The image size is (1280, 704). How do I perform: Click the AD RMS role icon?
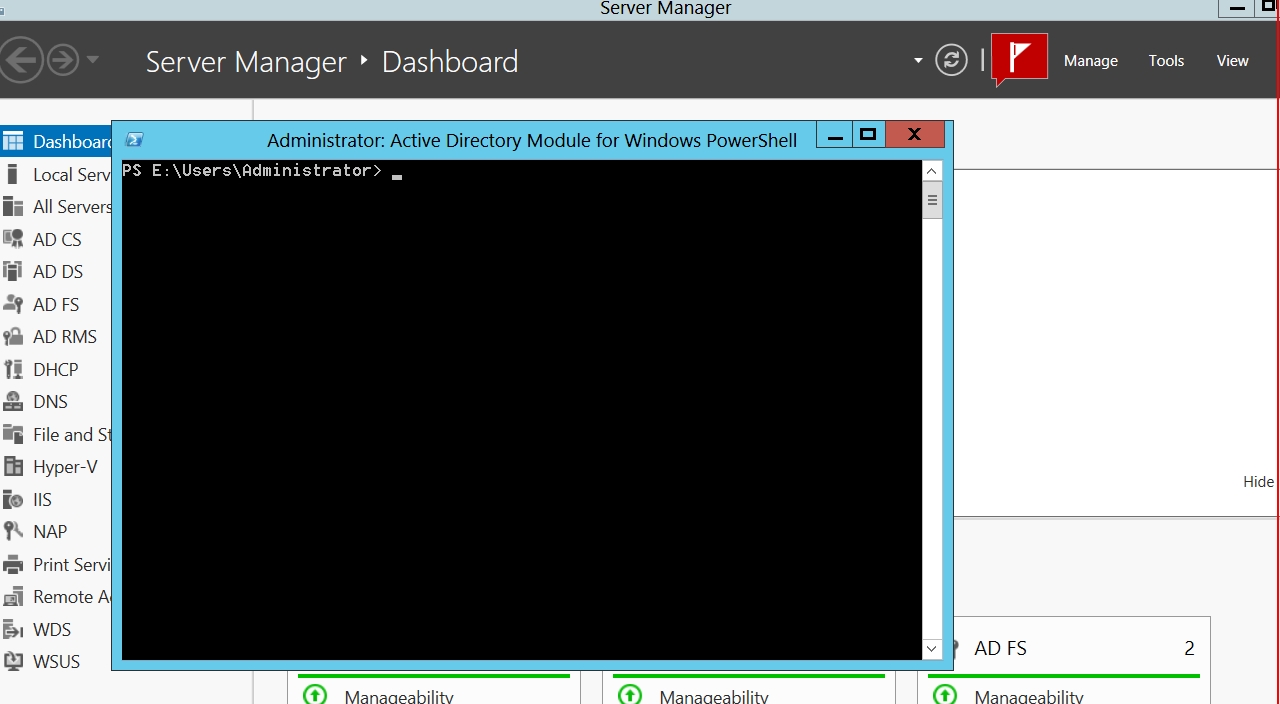[13, 336]
